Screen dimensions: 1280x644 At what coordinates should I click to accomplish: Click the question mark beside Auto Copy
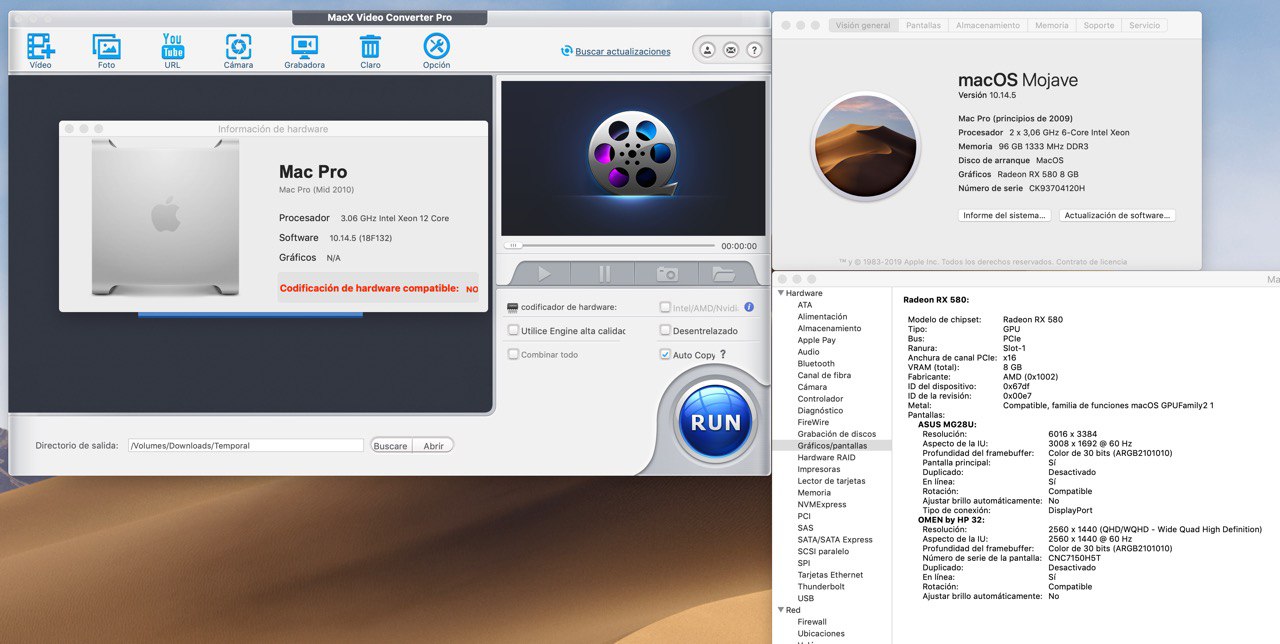723,354
